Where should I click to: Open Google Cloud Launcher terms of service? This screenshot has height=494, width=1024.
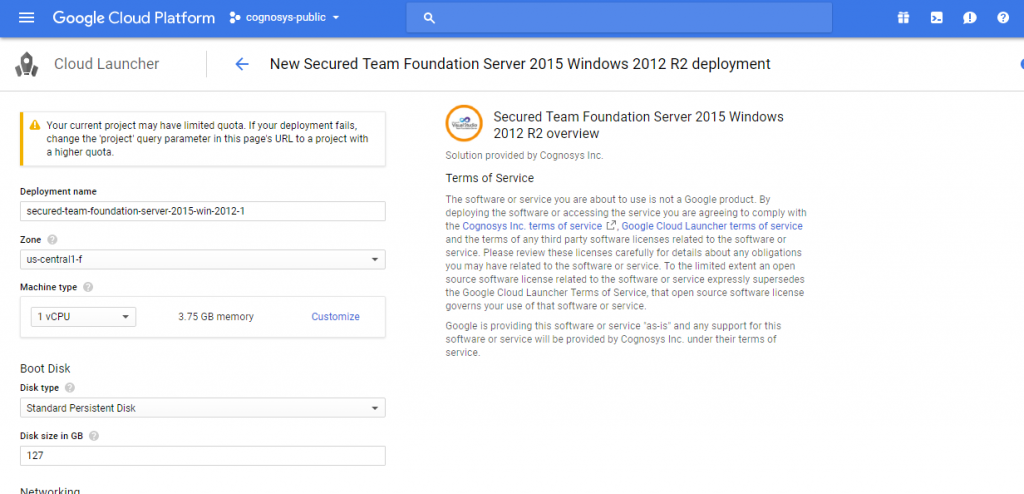712,226
